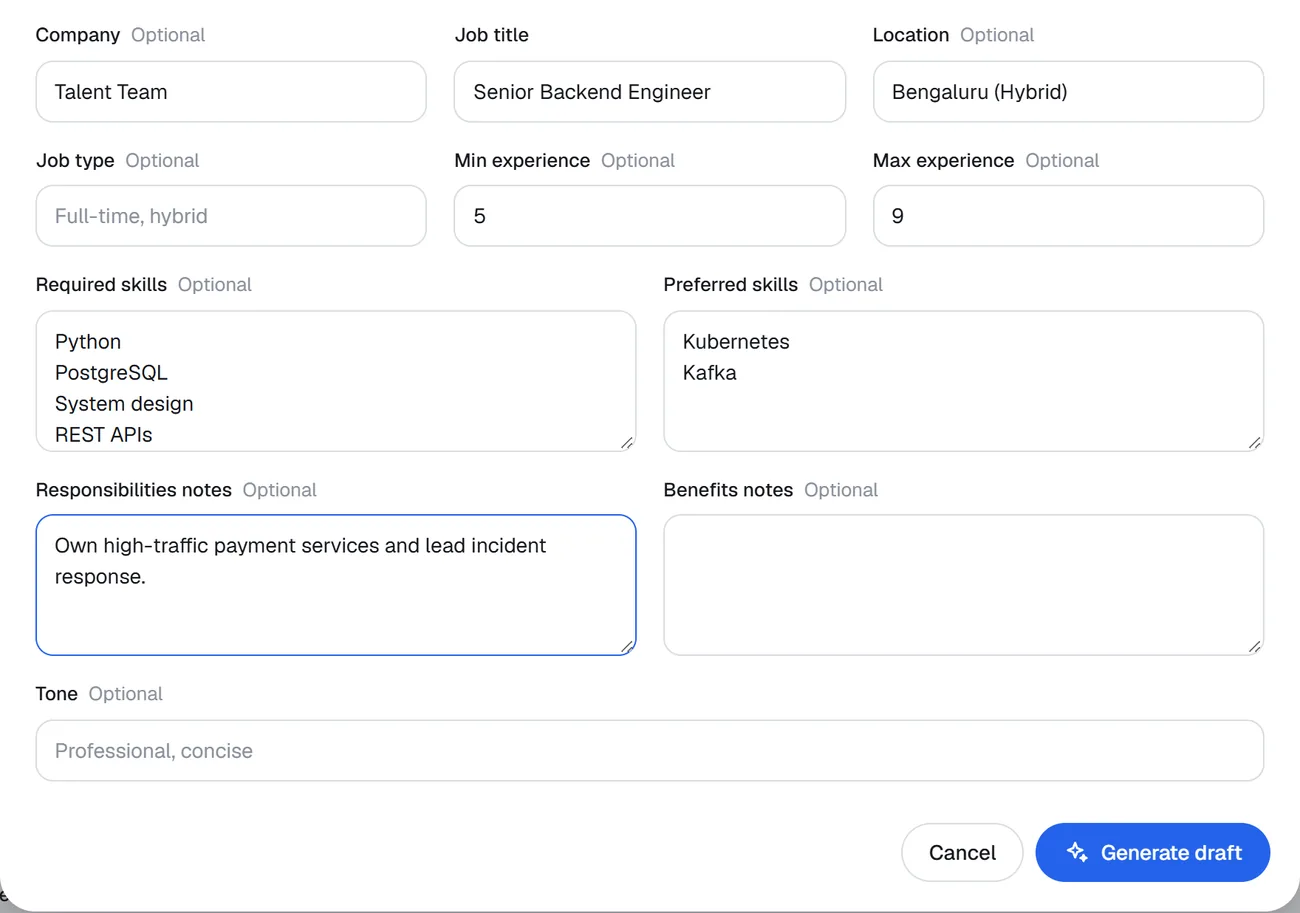
Task: Click the Preferred skills resize handle
Action: click(x=1254, y=442)
